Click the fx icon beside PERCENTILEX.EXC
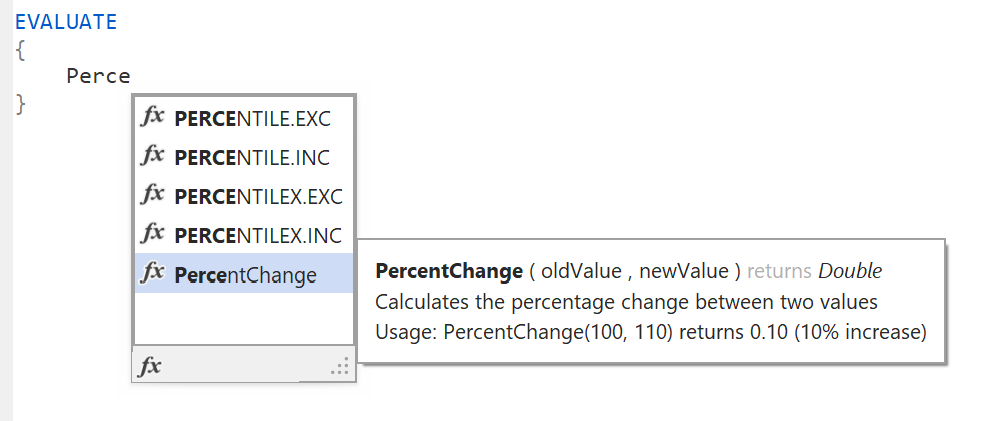 [152, 194]
